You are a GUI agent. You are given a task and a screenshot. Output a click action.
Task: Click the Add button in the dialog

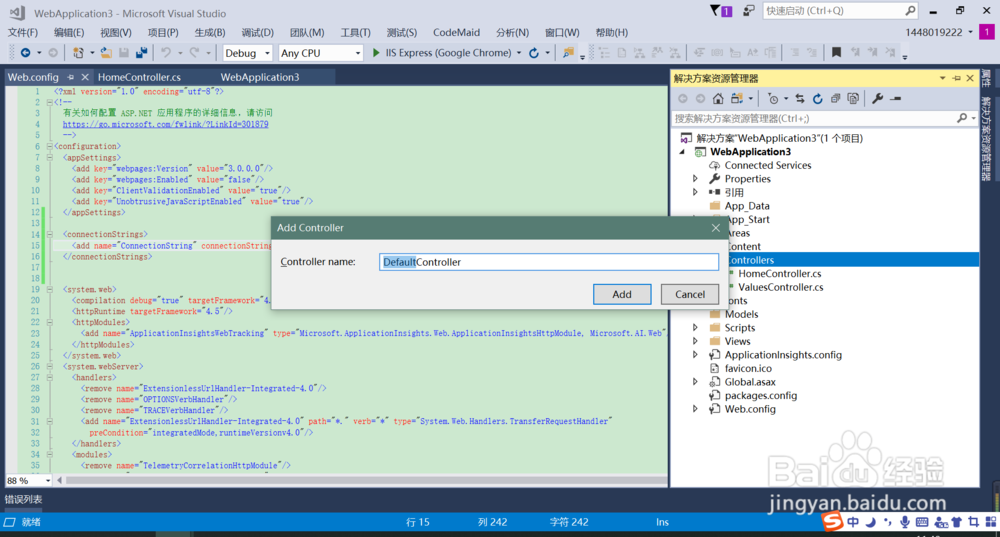coord(622,294)
